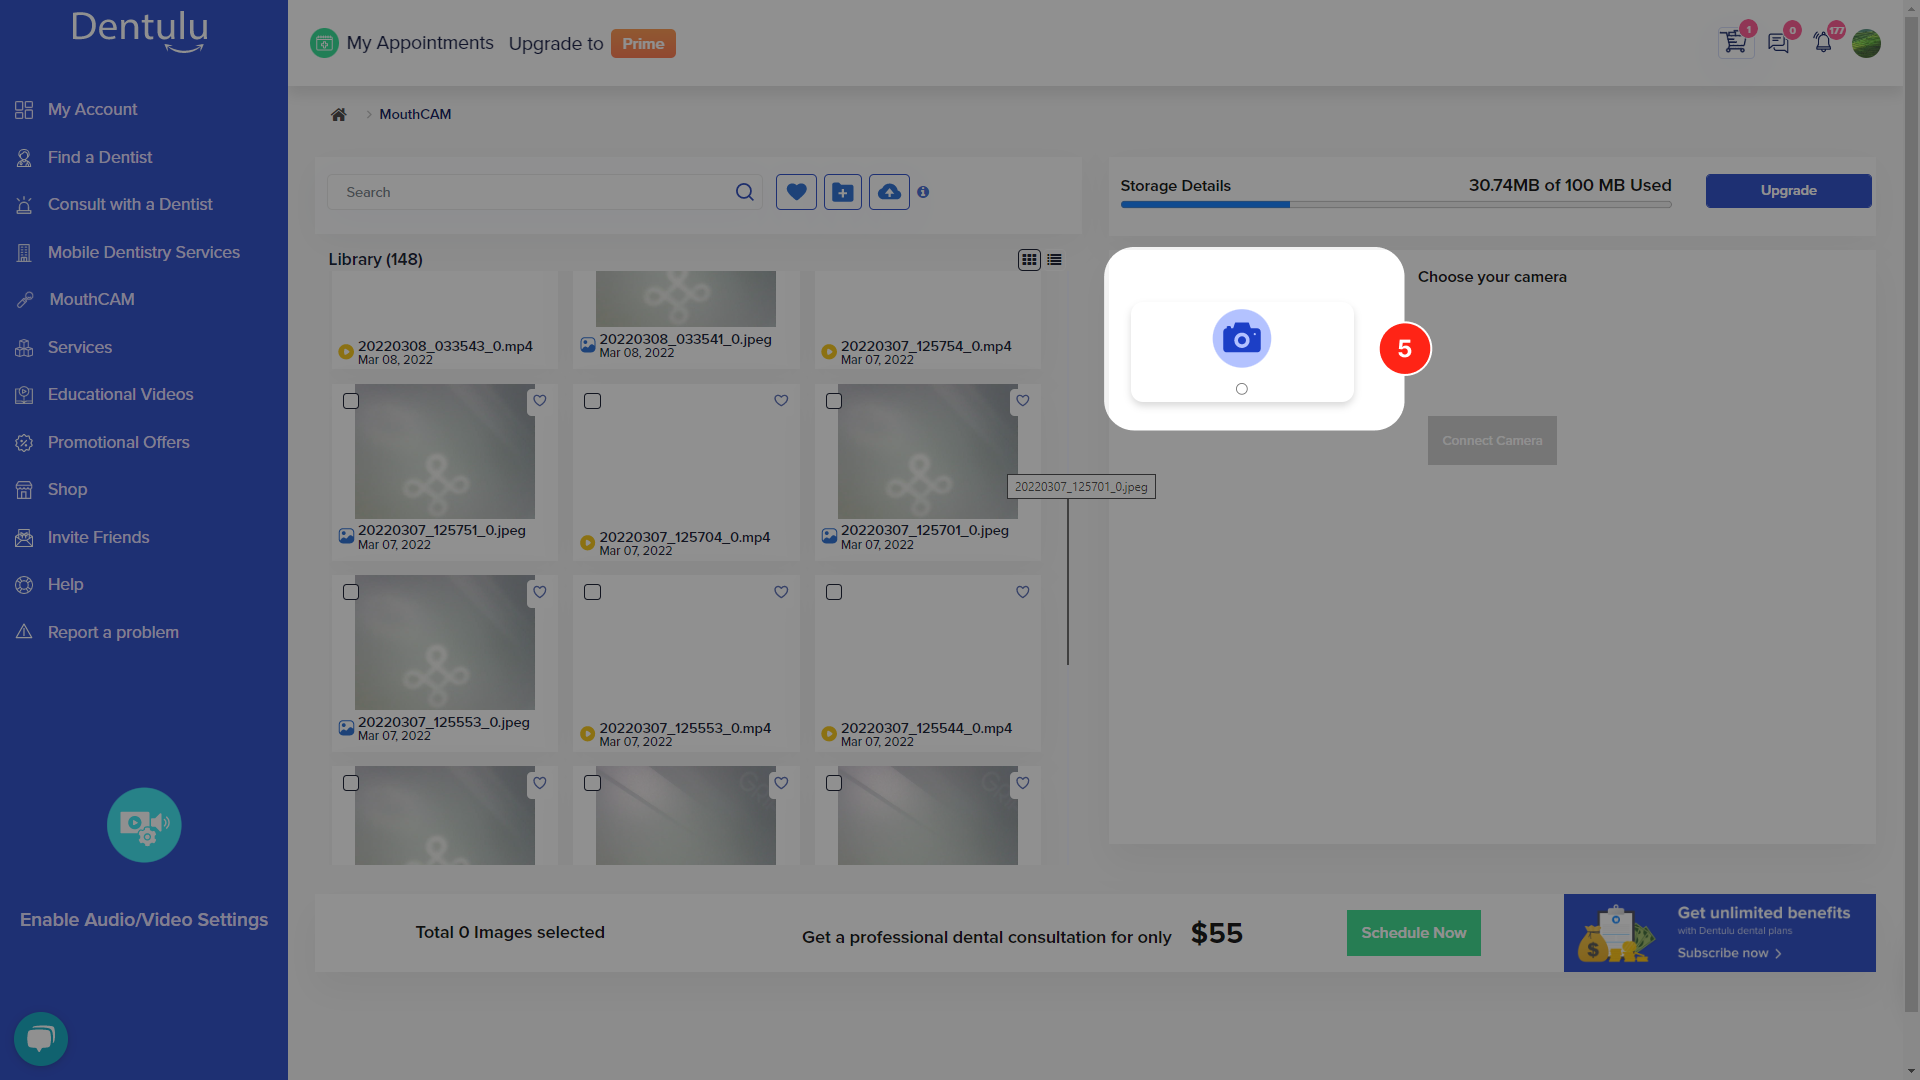Expand the Storage Details section
1920x1080 pixels.
click(x=1176, y=185)
